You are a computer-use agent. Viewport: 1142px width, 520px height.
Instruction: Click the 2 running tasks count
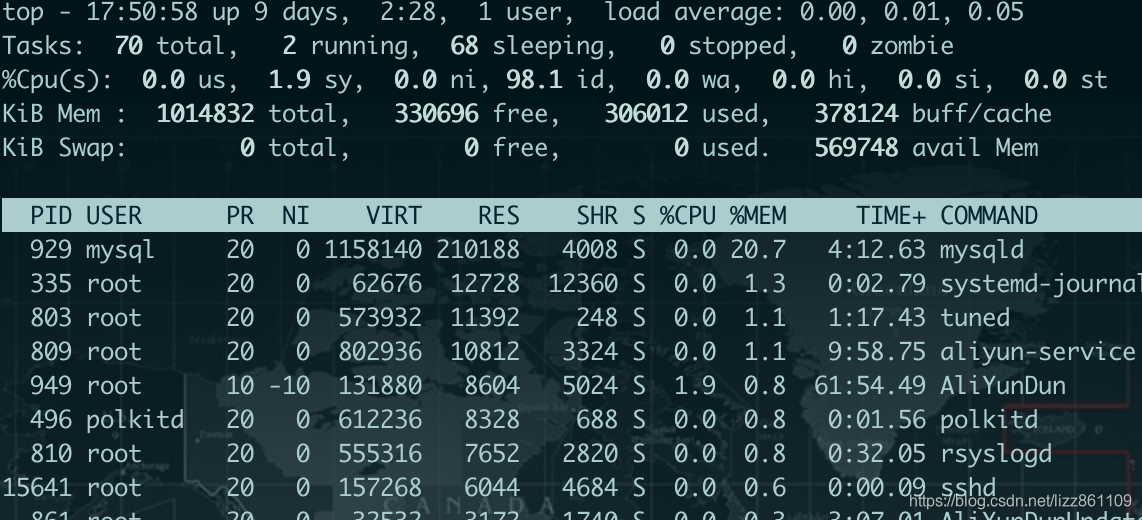pyautogui.click(x=289, y=46)
